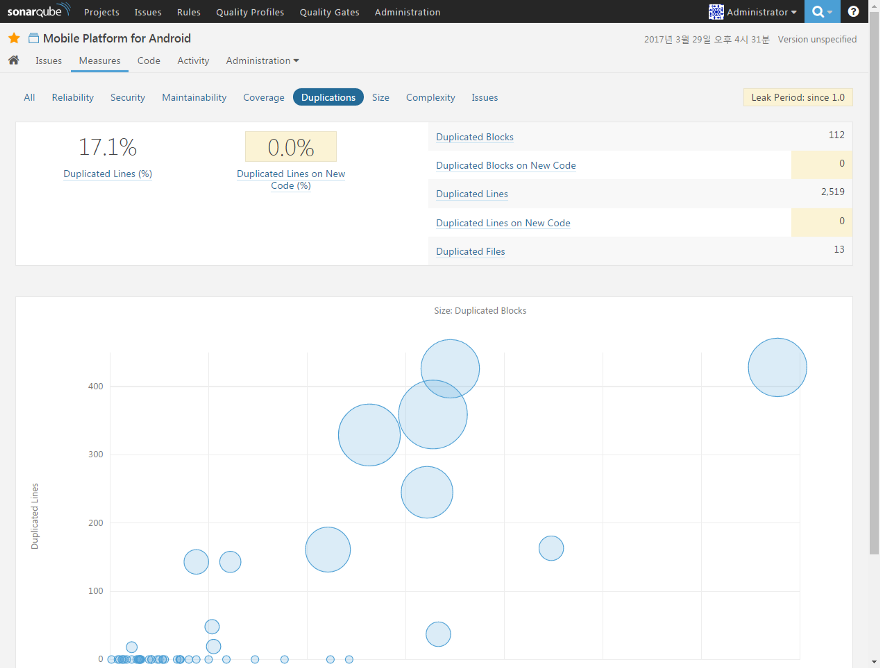The width and height of the screenshot is (880, 668).
Task: Click the 112 duplicated blocks value
Action: [x=836, y=135]
